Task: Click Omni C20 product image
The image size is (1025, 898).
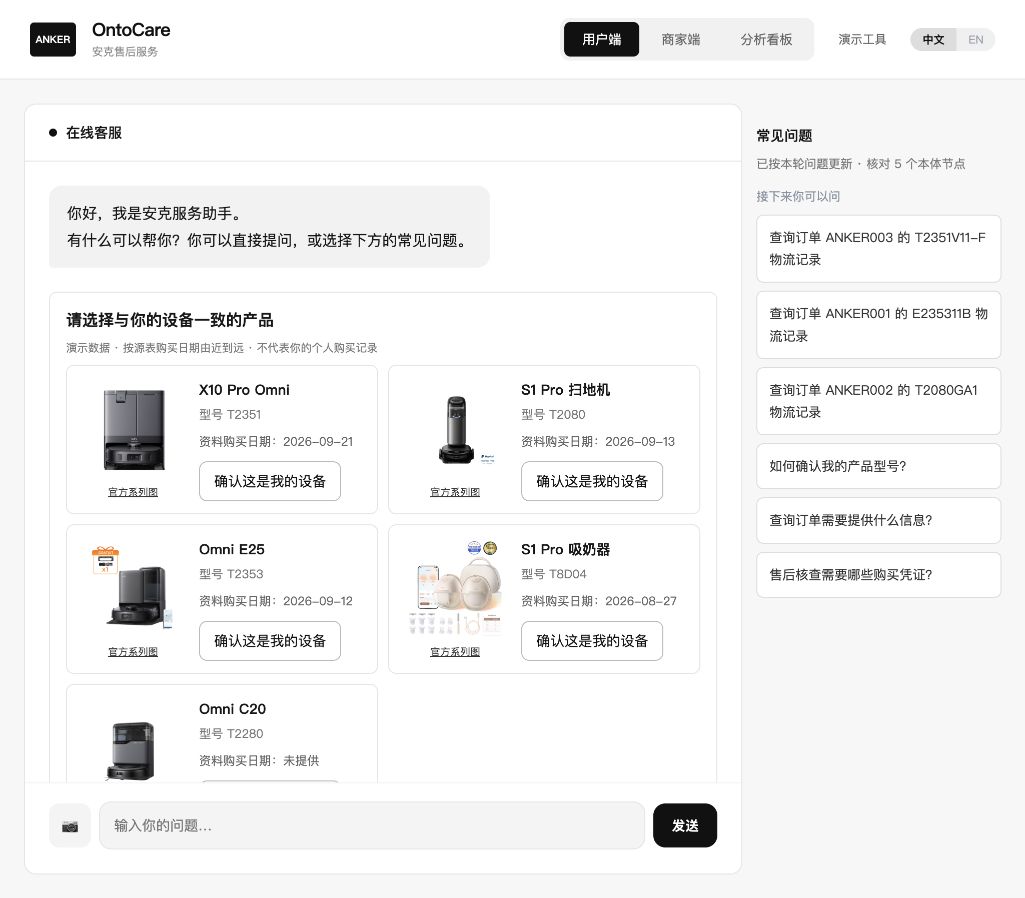Action: click(x=131, y=751)
